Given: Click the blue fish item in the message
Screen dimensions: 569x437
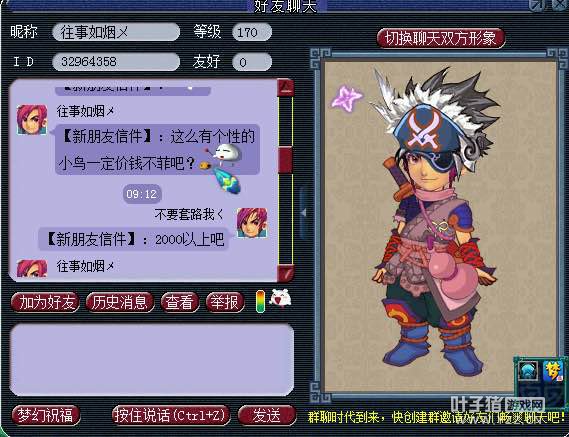Looking at the screenshot, I should coord(227,180).
